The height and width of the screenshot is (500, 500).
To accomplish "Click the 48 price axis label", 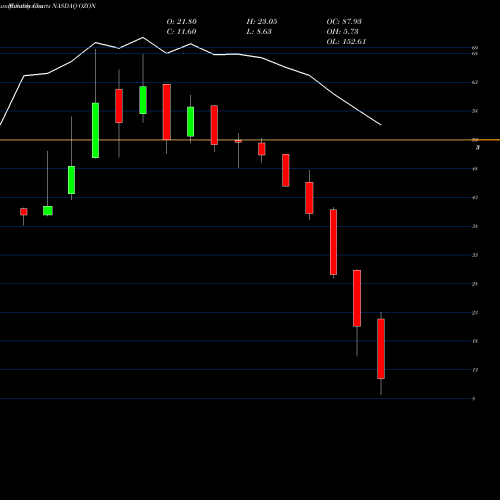I will [475, 169].
